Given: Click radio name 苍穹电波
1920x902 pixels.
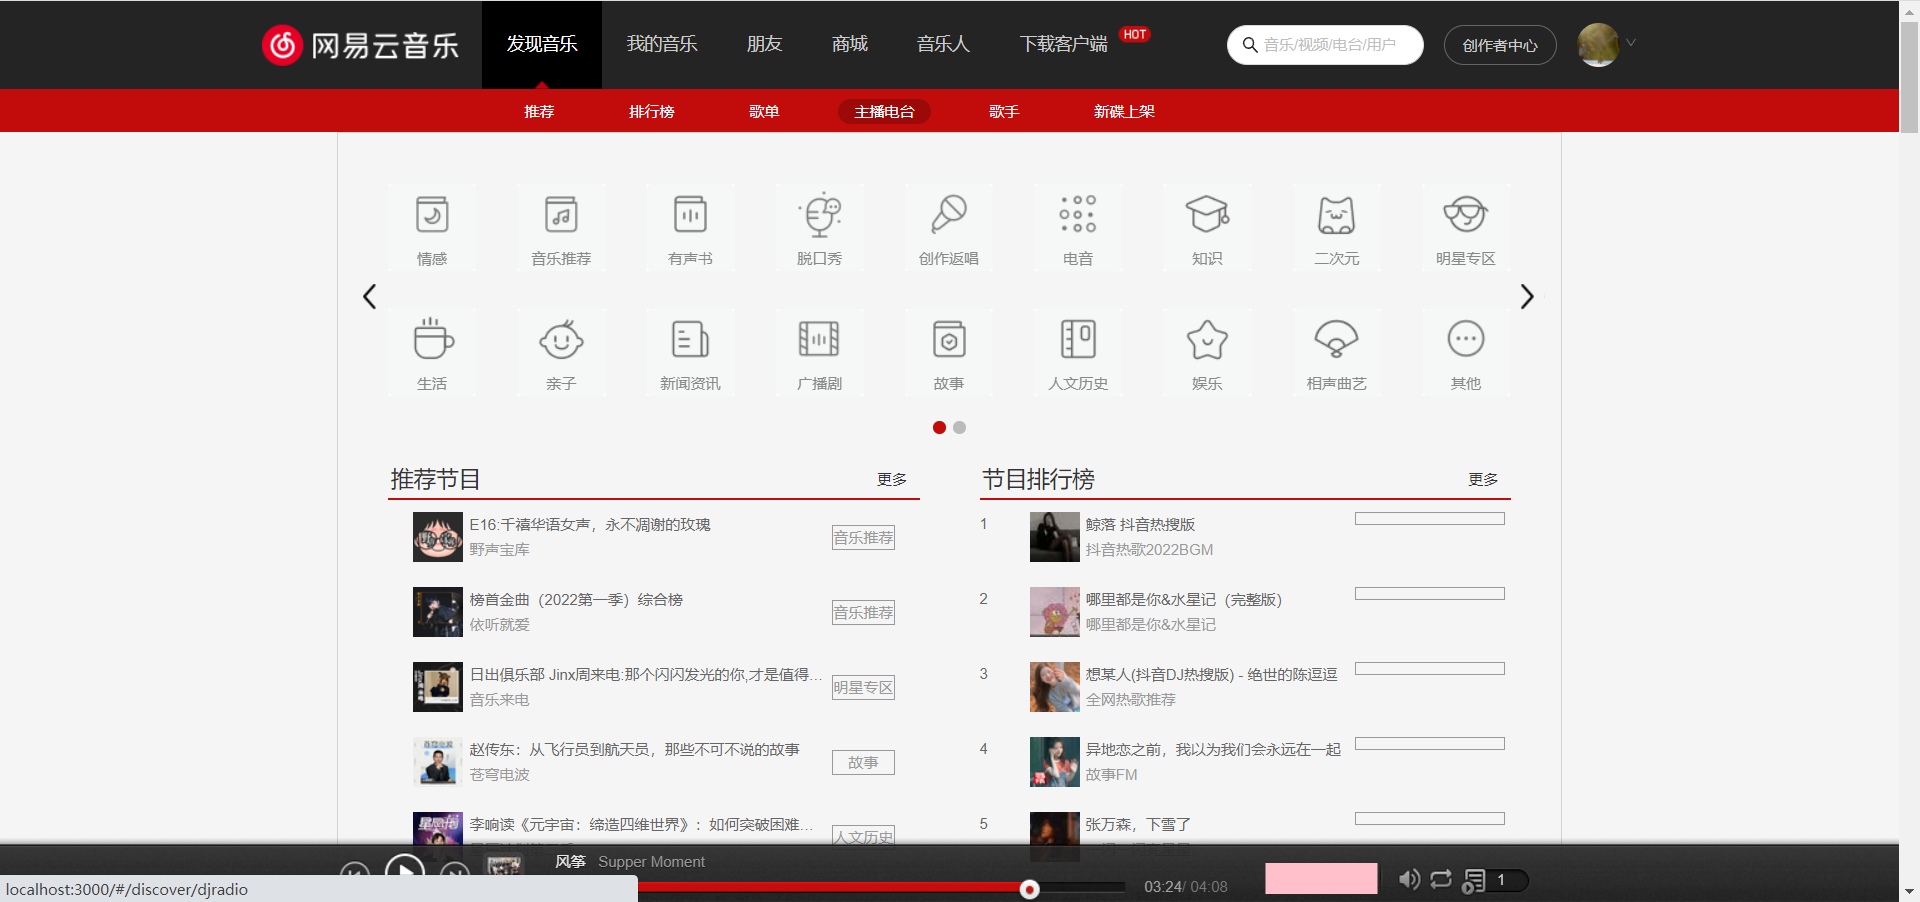Looking at the screenshot, I should click(499, 774).
